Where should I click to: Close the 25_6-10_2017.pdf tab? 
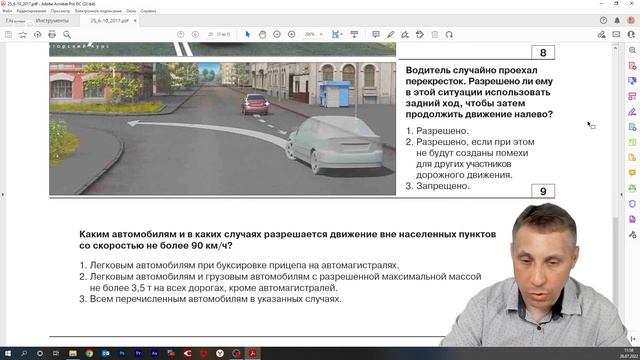pyautogui.click(x=135, y=20)
